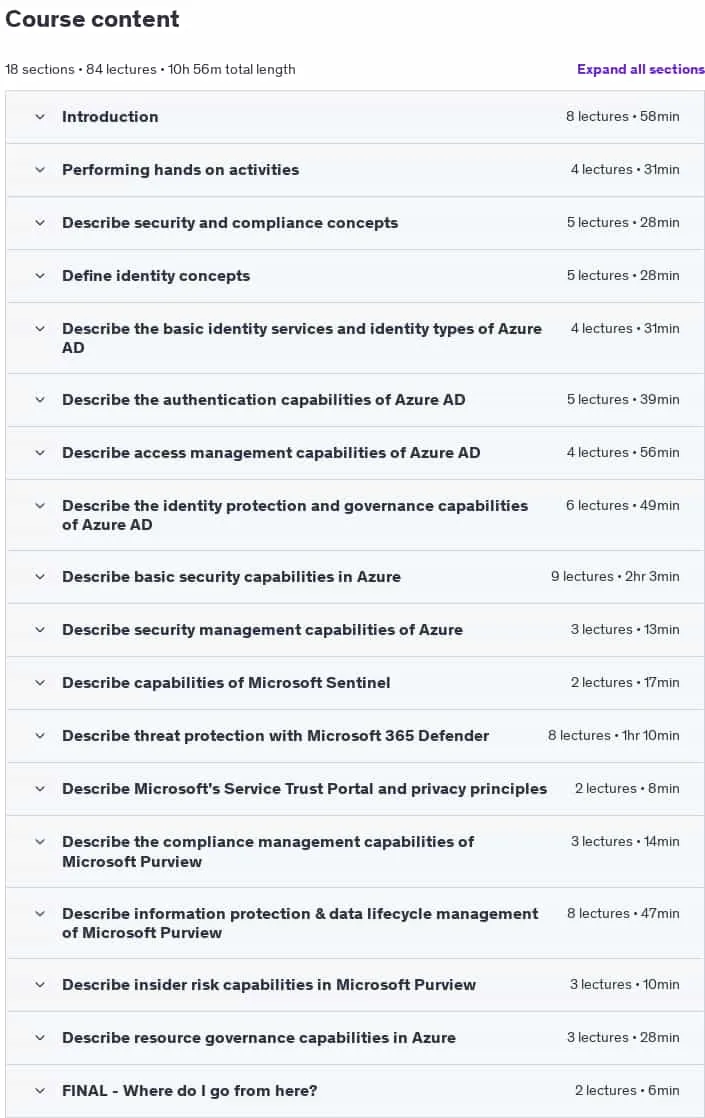
Task: Expand the Introduction section chevron
Action: 40,117
